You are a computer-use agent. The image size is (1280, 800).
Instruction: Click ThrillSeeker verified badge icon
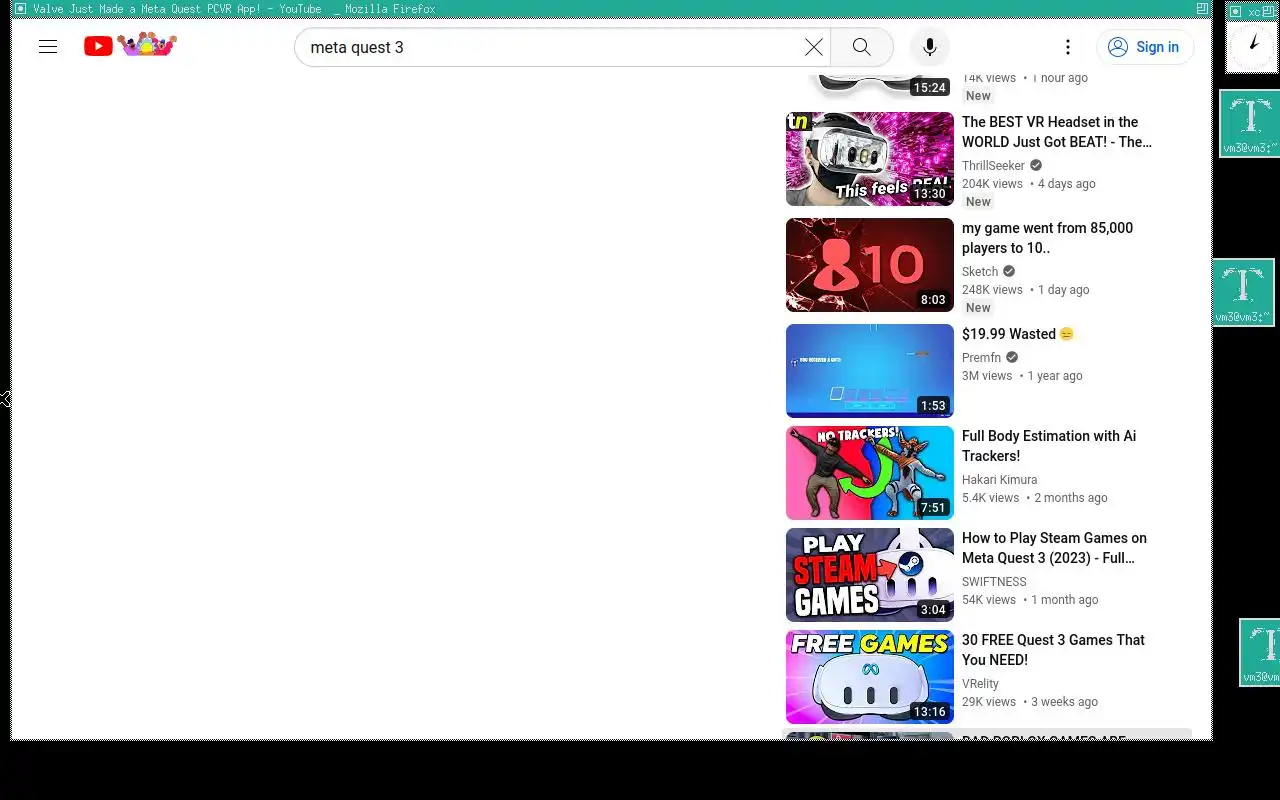click(1036, 166)
